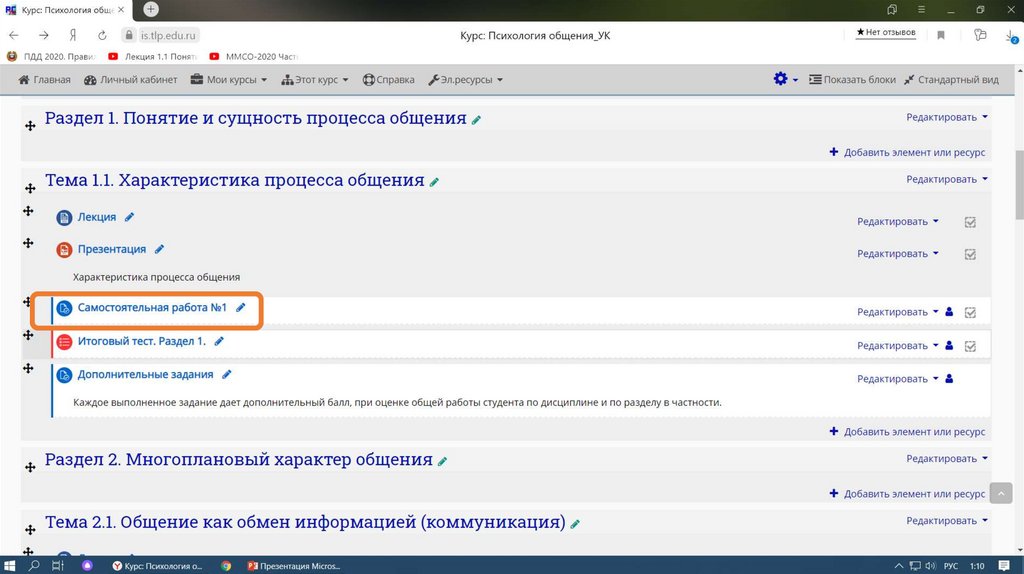Open the Главная menu item
Image resolution: width=1024 pixels, height=574 pixels.
click(x=45, y=80)
